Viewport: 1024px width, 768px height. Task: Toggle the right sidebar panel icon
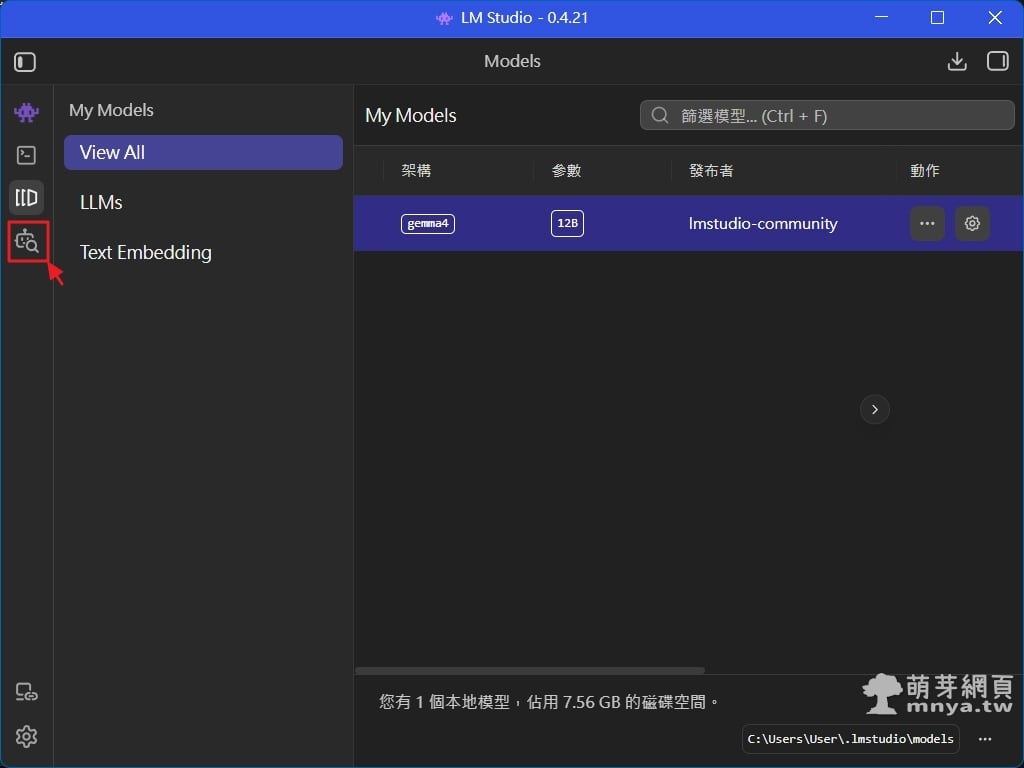click(x=997, y=61)
